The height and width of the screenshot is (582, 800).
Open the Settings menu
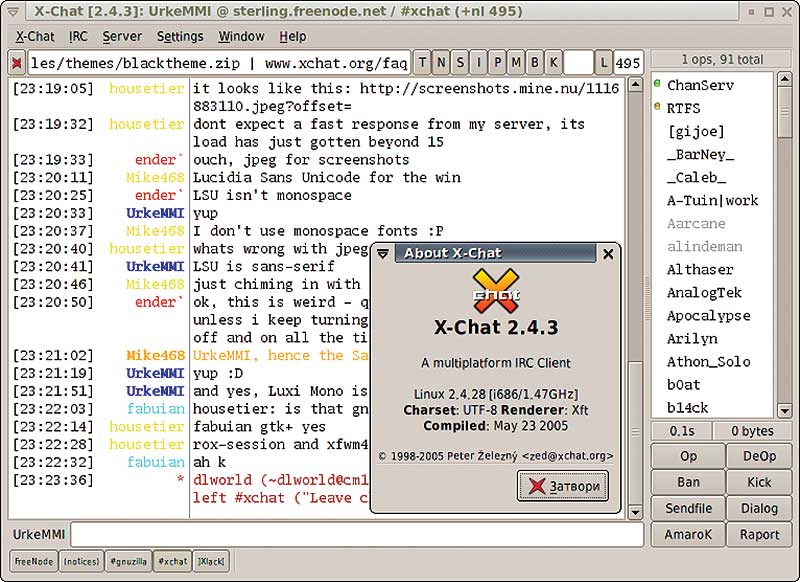(x=180, y=37)
